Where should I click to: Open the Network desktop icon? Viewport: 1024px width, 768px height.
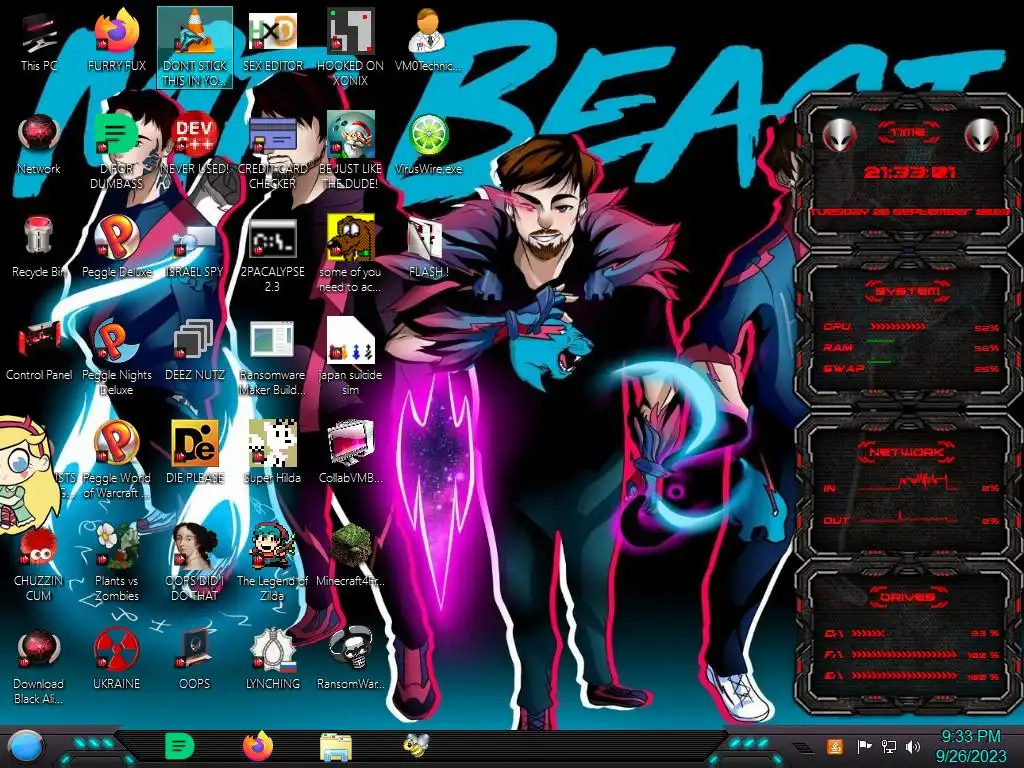point(39,145)
